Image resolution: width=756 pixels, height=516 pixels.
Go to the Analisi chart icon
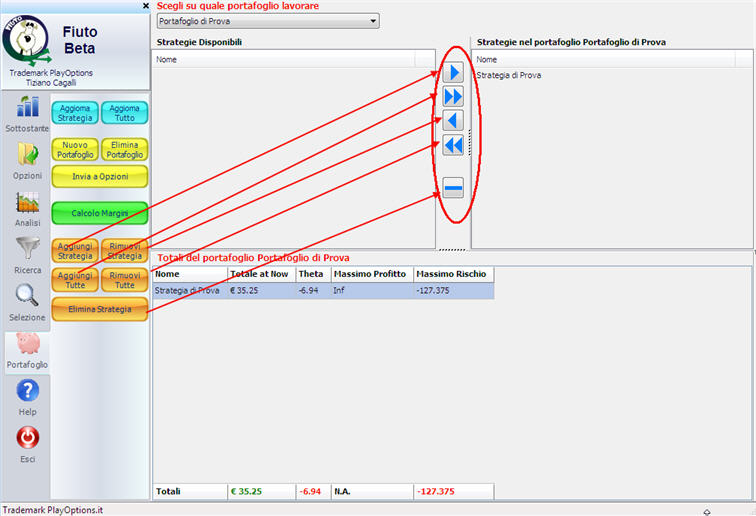27,208
